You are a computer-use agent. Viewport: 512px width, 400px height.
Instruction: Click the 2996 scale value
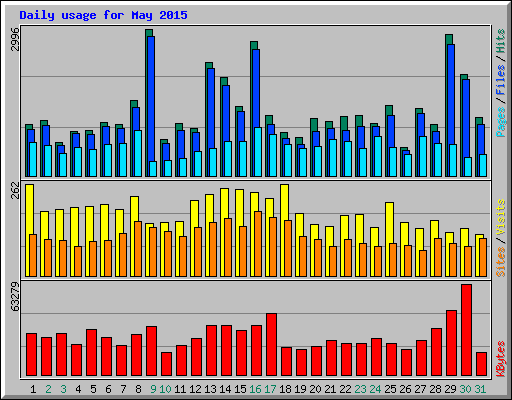coord(15,39)
